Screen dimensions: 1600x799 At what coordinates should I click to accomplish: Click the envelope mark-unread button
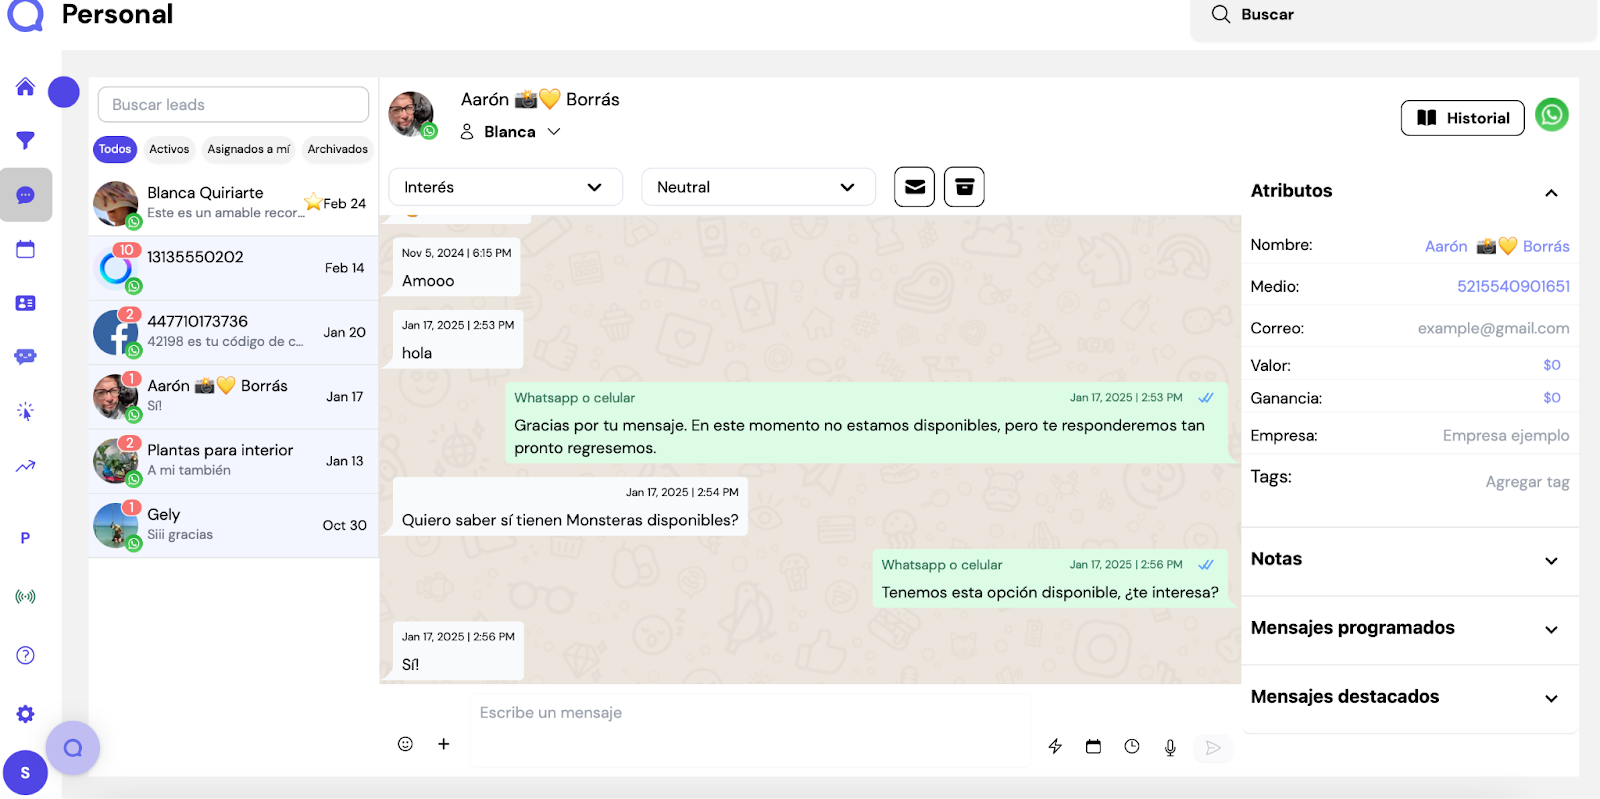coord(914,187)
